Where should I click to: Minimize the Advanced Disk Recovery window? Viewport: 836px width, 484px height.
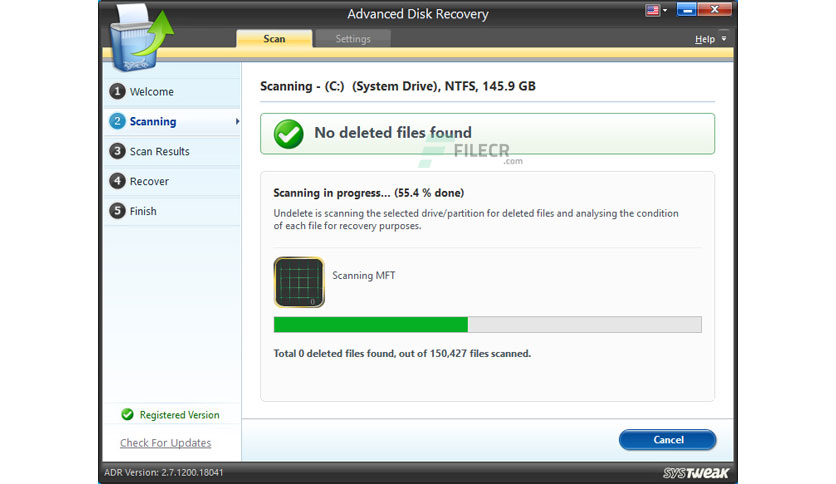pyautogui.click(x=687, y=10)
